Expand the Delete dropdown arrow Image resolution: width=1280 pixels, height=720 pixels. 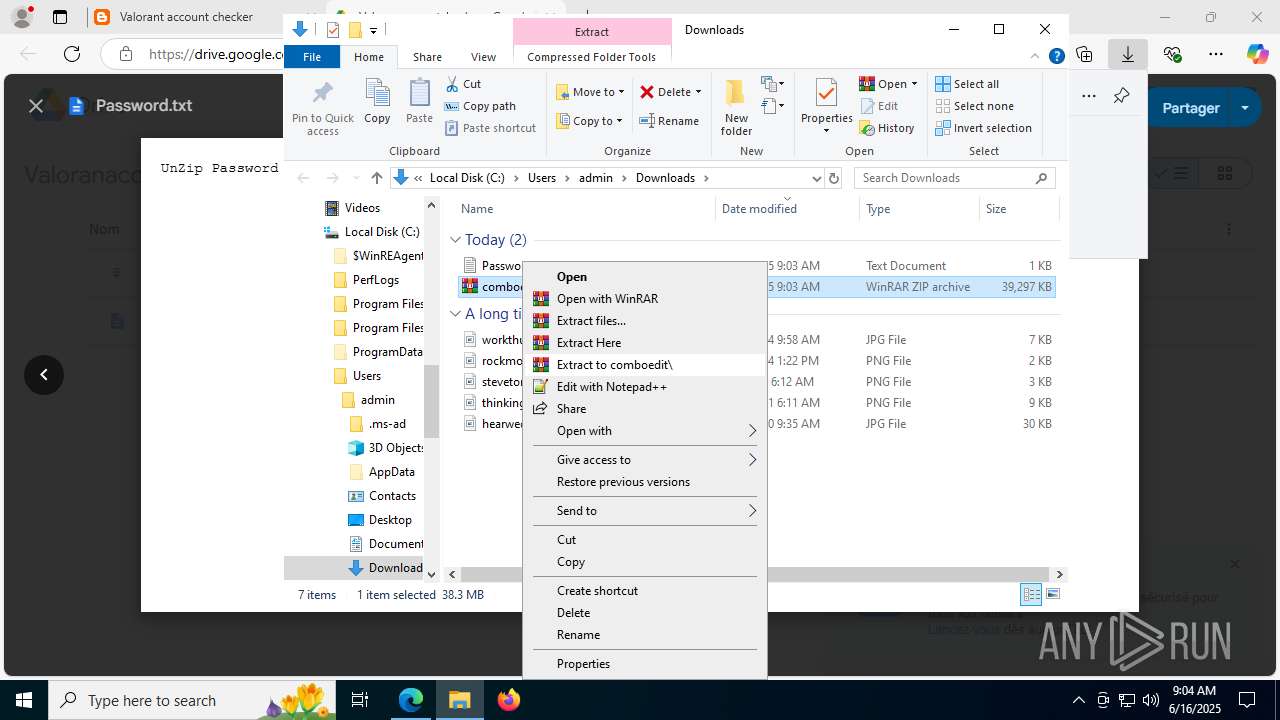pos(698,92)
